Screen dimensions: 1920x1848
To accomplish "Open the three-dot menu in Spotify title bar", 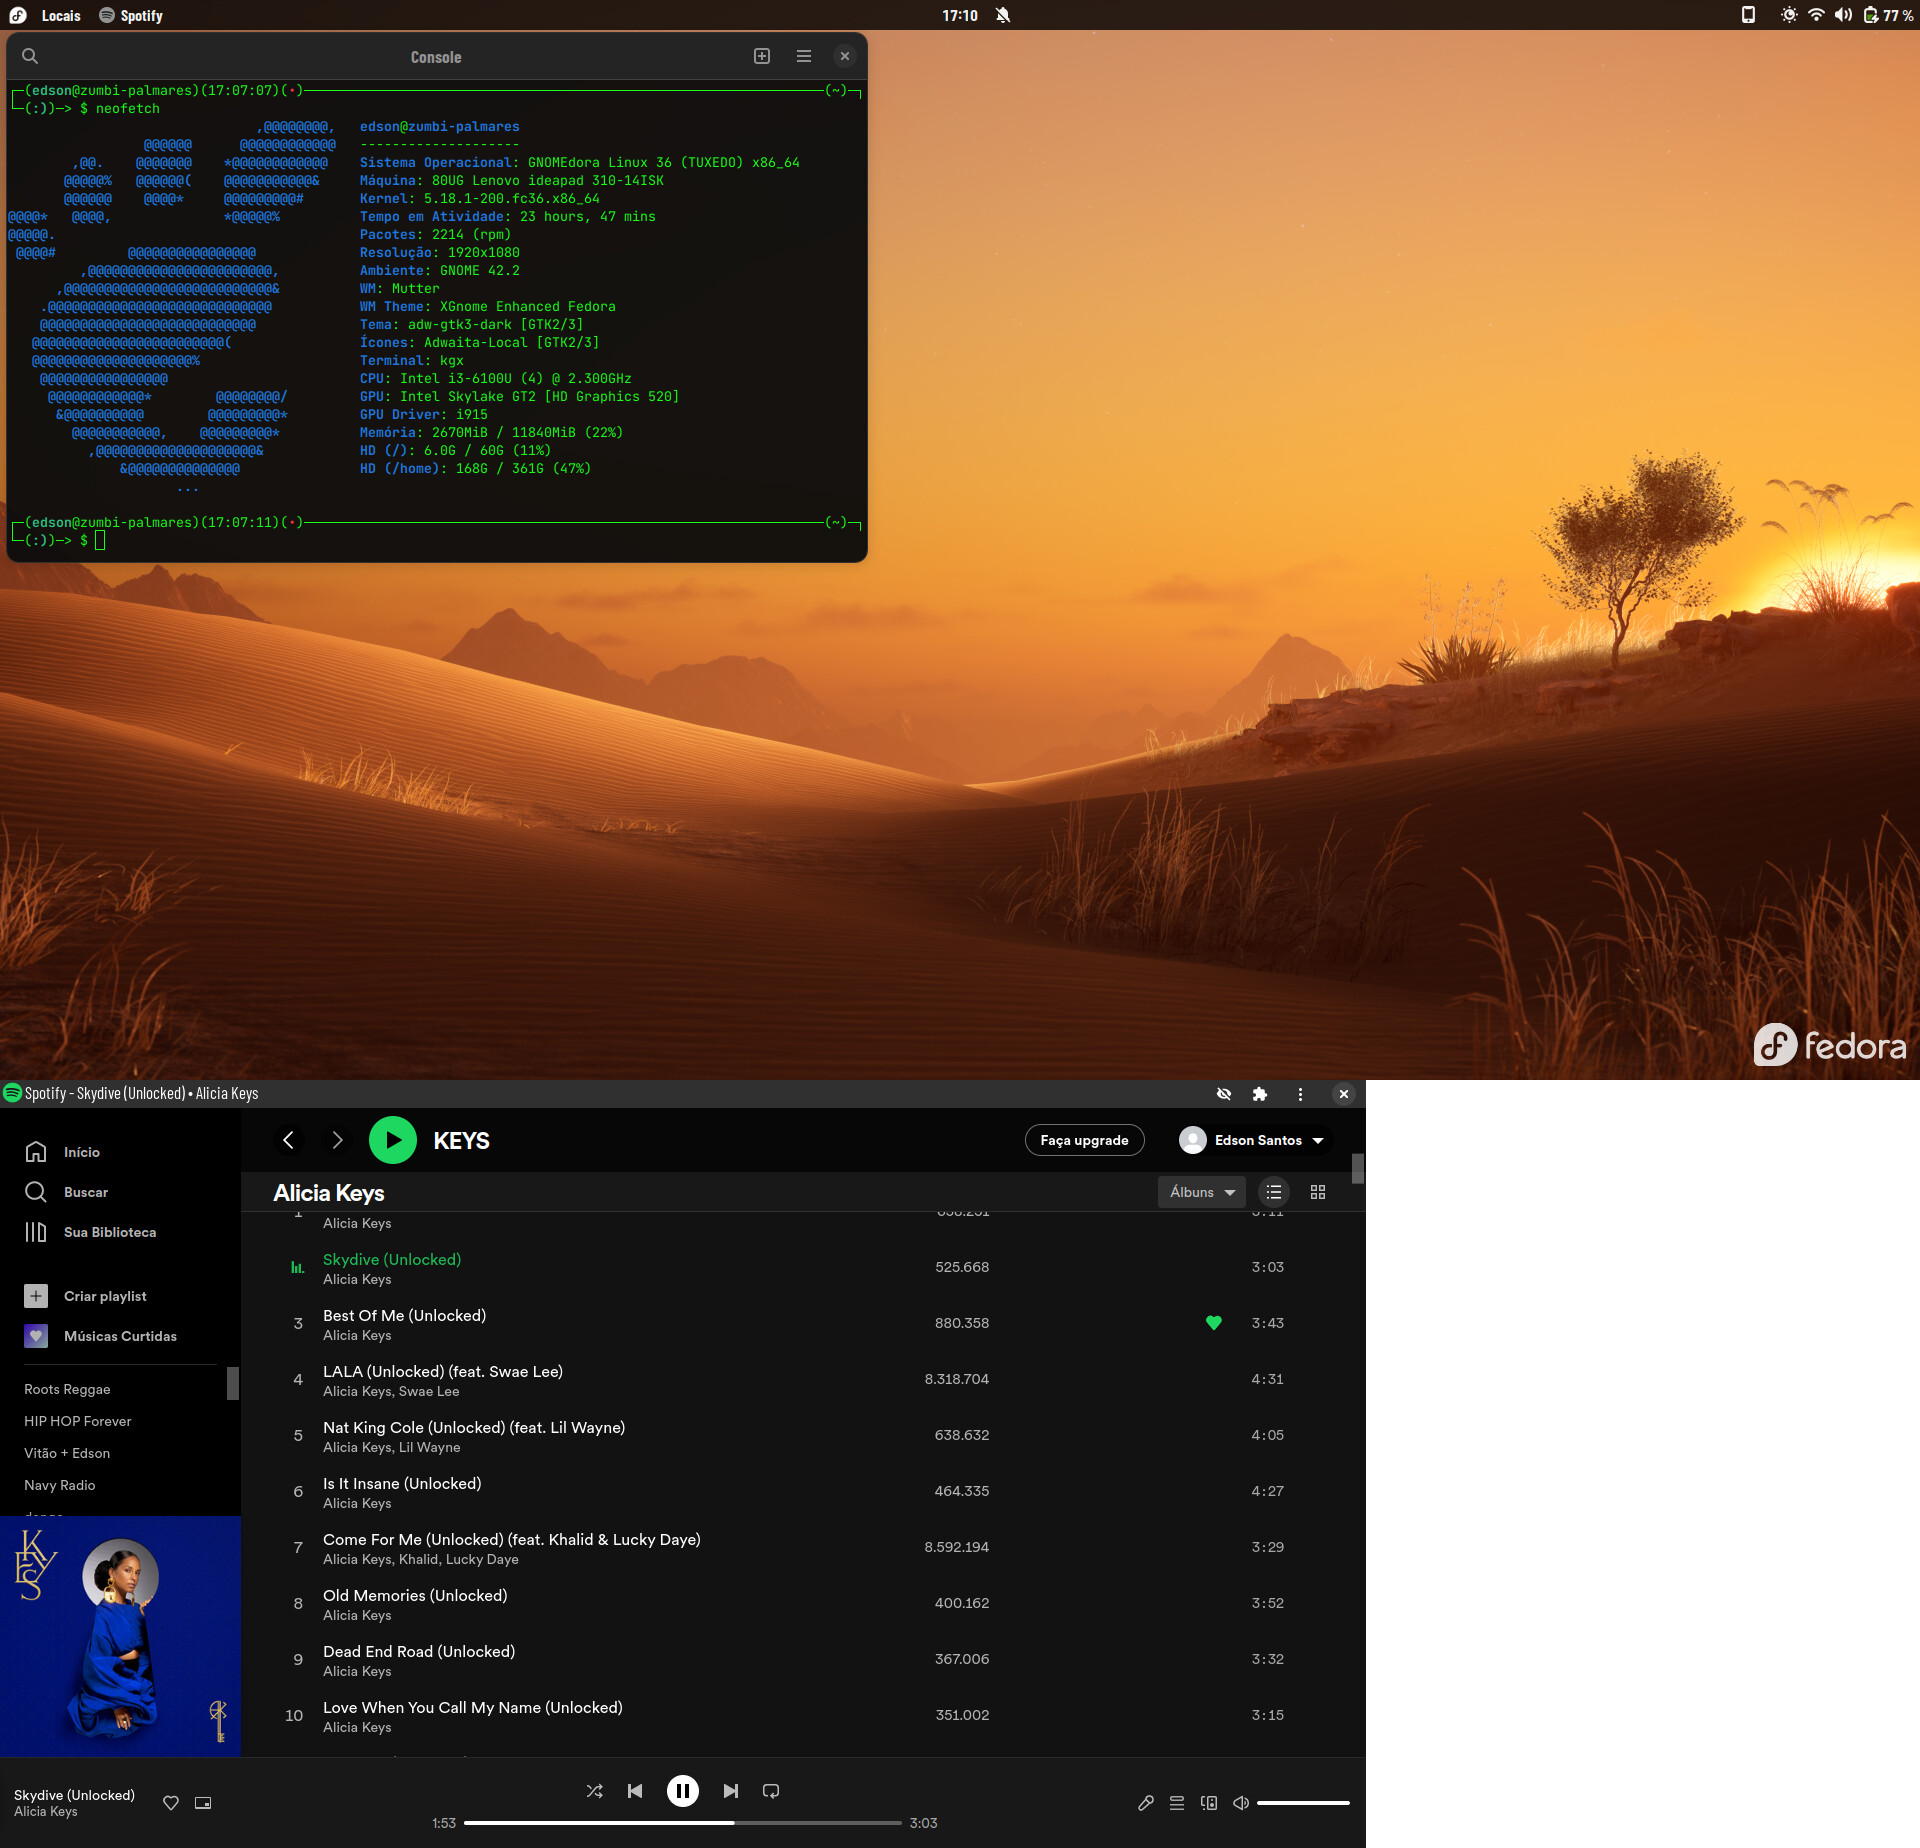I will (x=1300, y=1094).
